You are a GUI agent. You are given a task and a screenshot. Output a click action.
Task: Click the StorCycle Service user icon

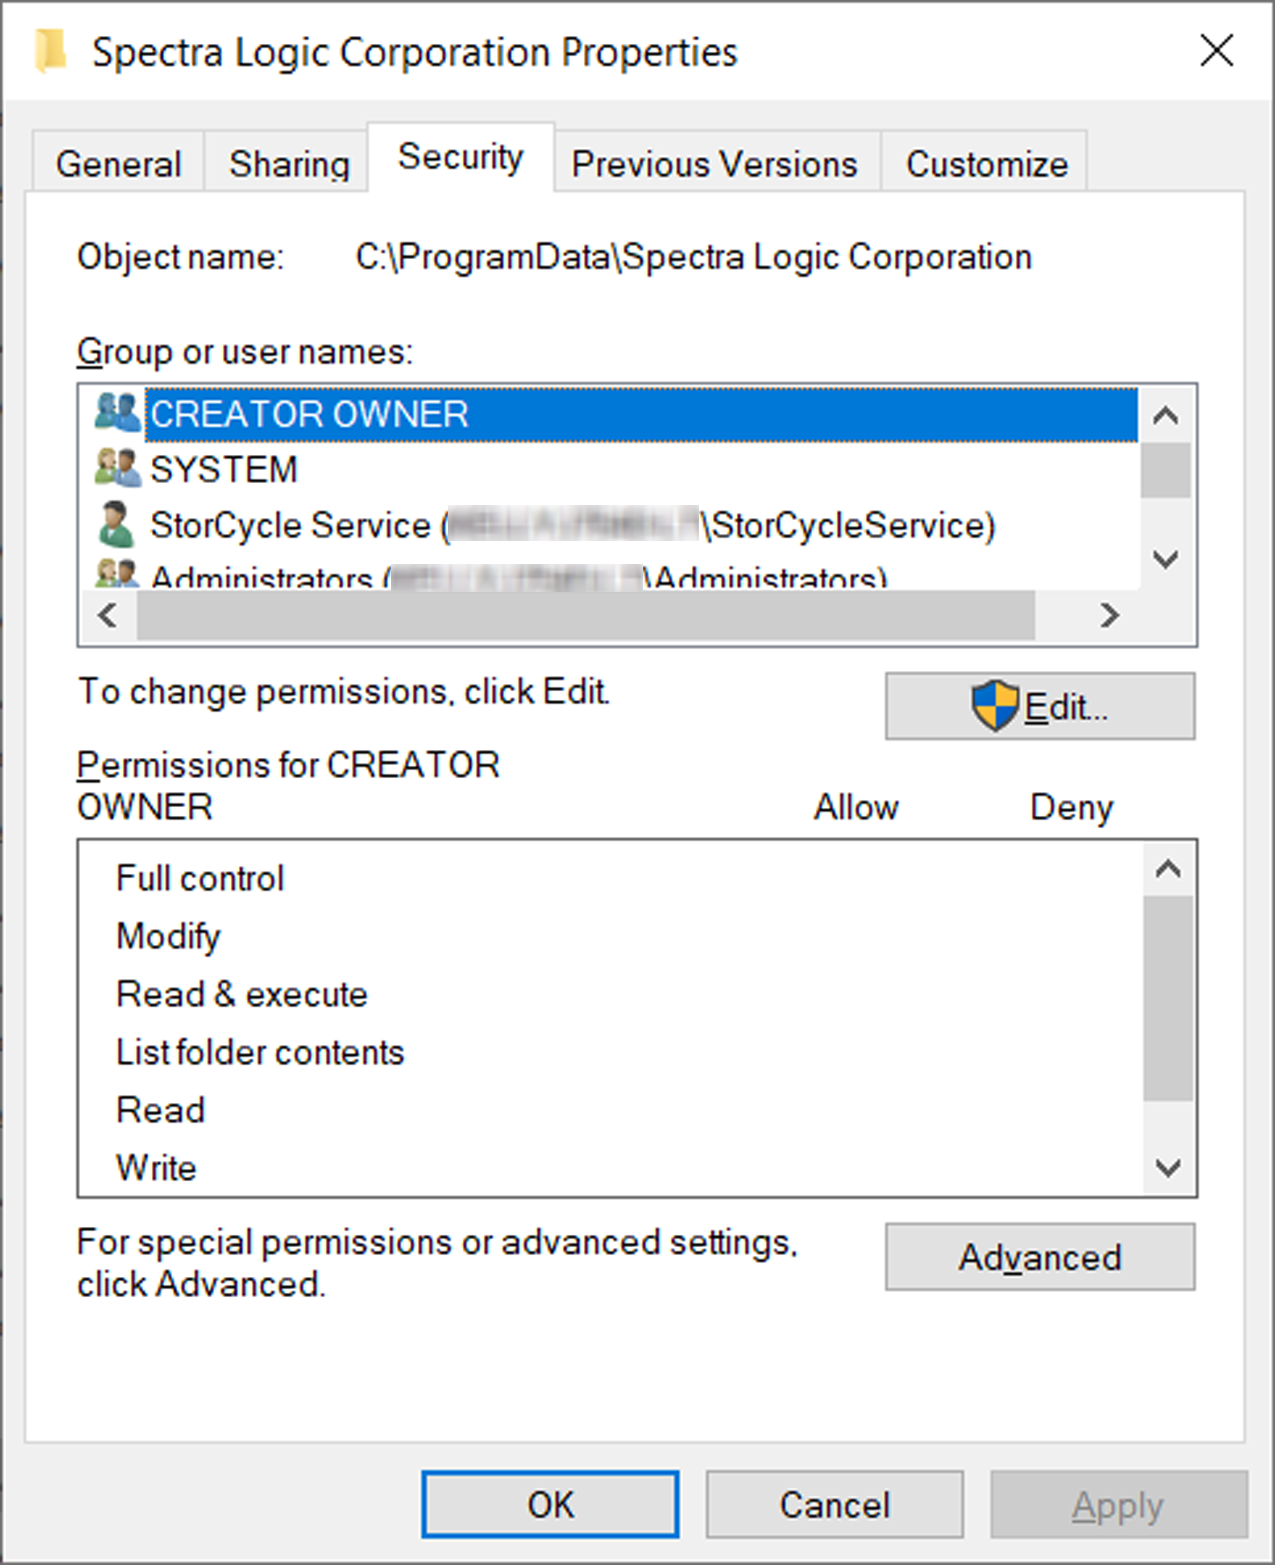tap(116, 525)
